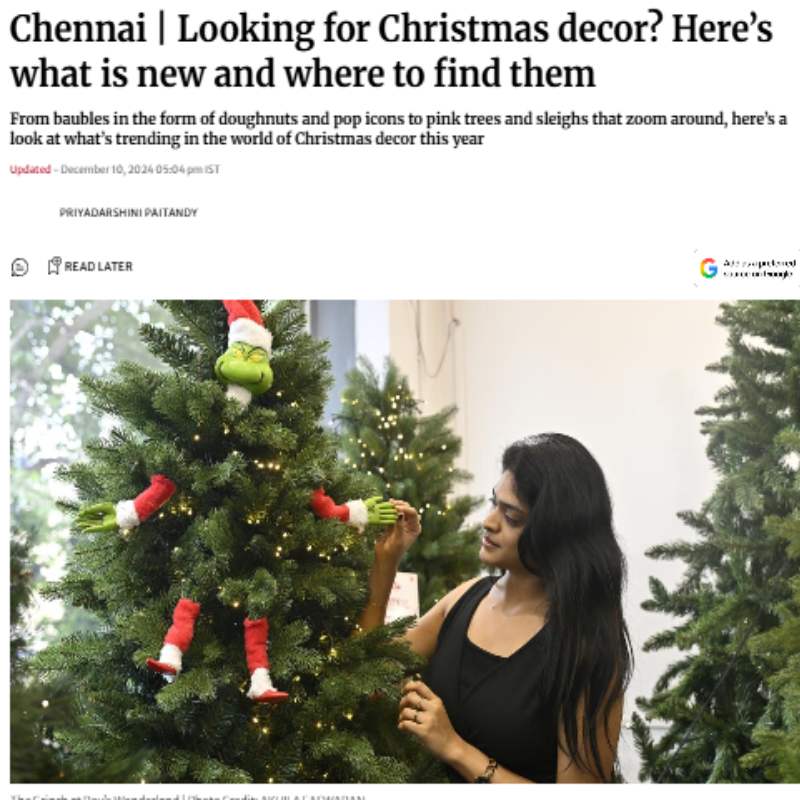Open the comments speech bubble icon
Screen dimensions: 800x800
click(x=19, y=267)
